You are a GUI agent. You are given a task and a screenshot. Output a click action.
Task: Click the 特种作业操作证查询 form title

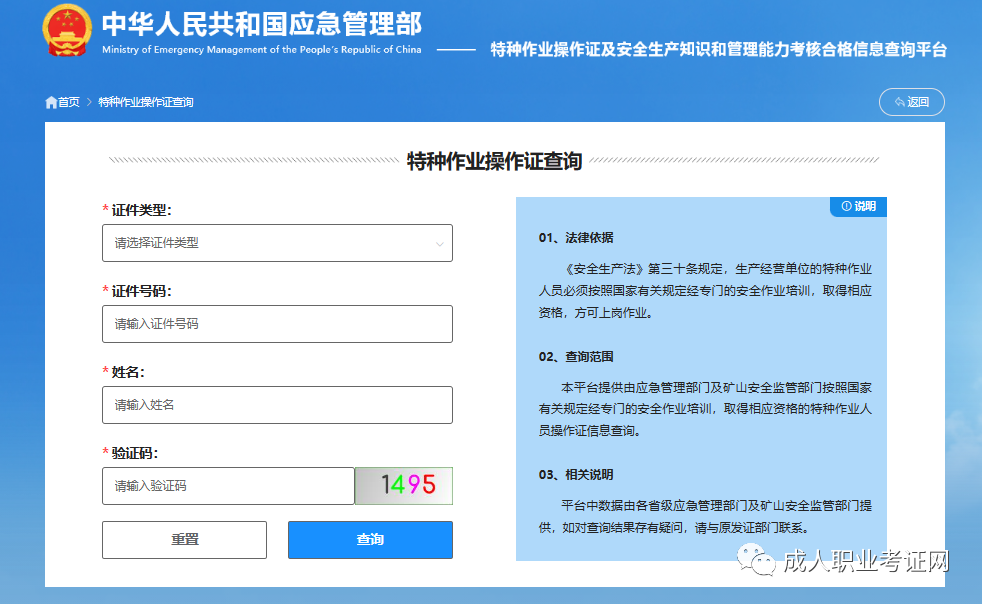[494, 161]
